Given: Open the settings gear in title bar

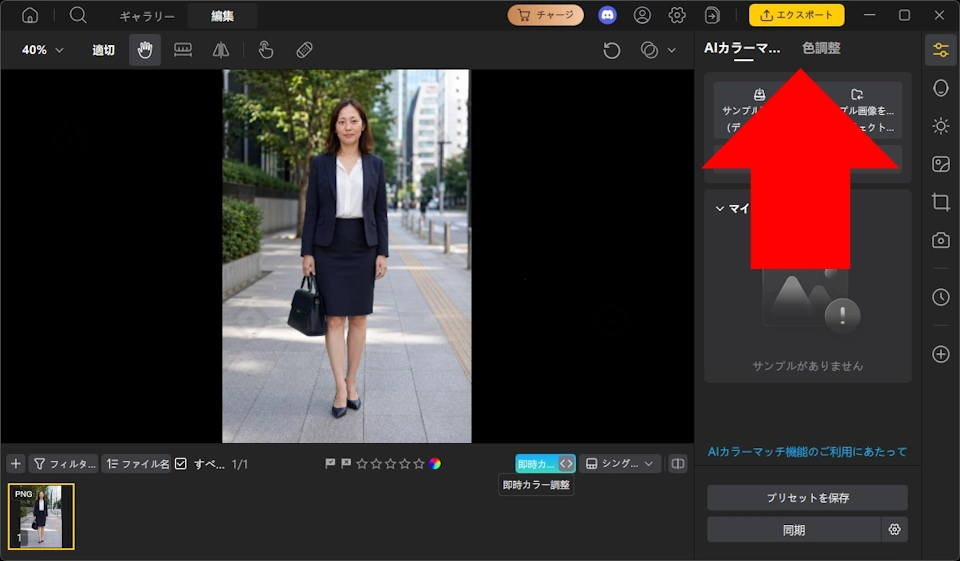Looking at the screenshot, I should point(677,15).
